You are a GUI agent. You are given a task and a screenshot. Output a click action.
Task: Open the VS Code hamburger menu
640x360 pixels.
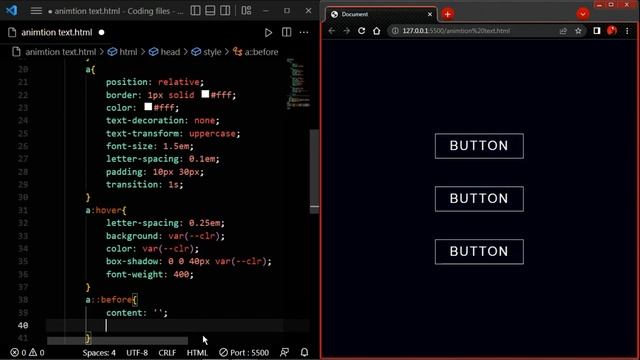tap(36, 11)
